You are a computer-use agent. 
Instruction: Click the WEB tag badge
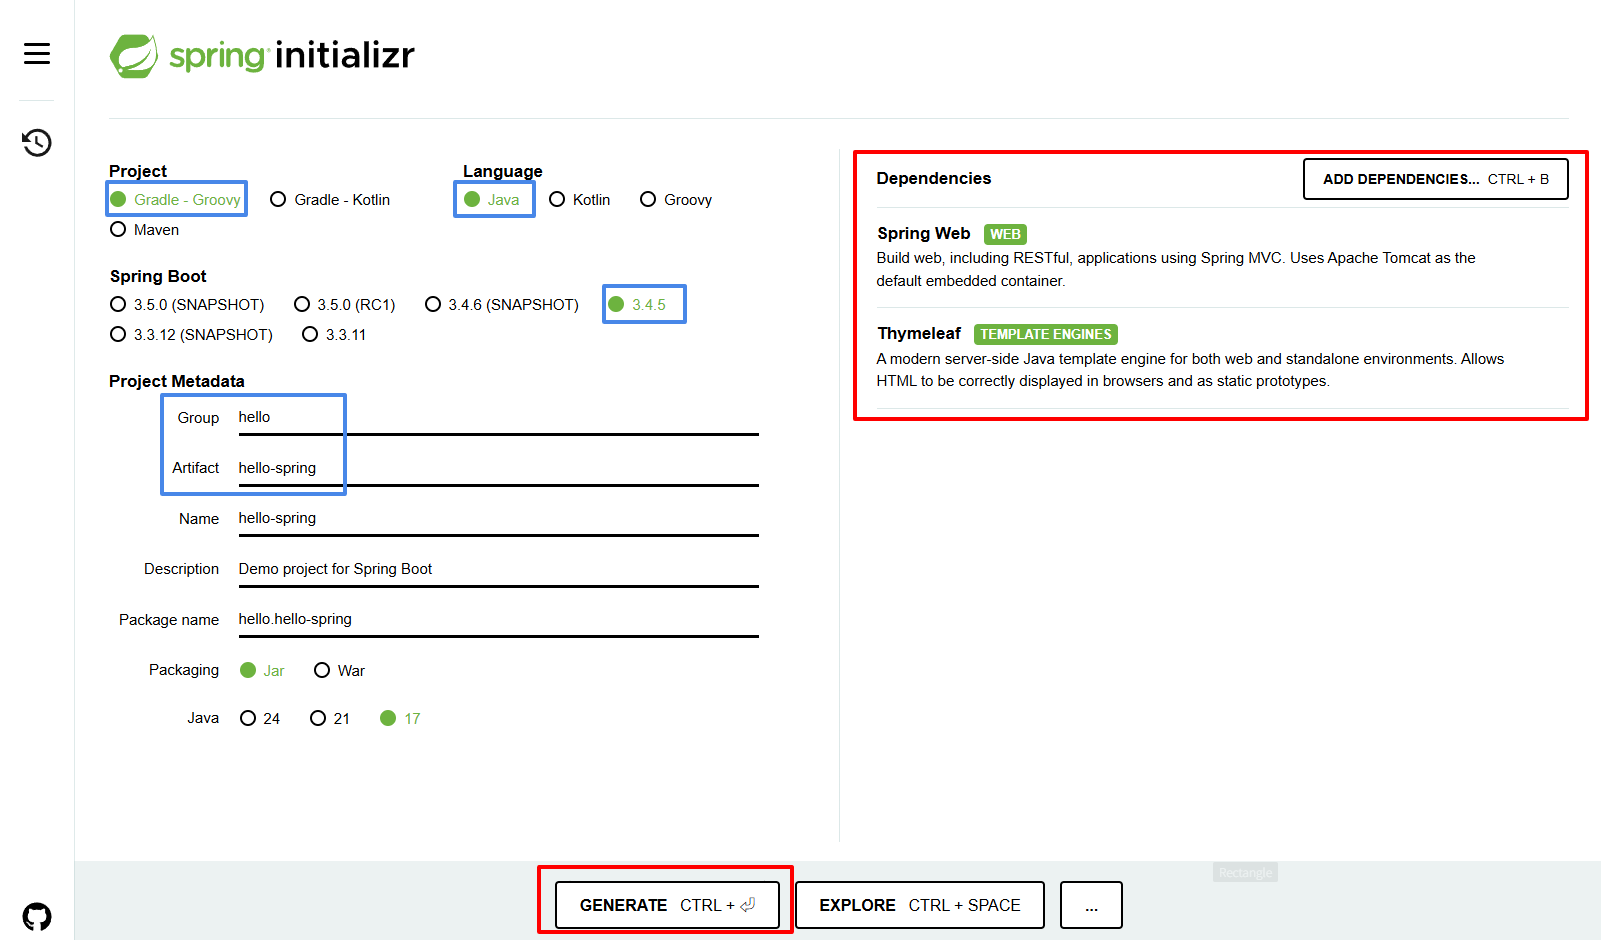pyautogui.click(x=1005, y=234)
